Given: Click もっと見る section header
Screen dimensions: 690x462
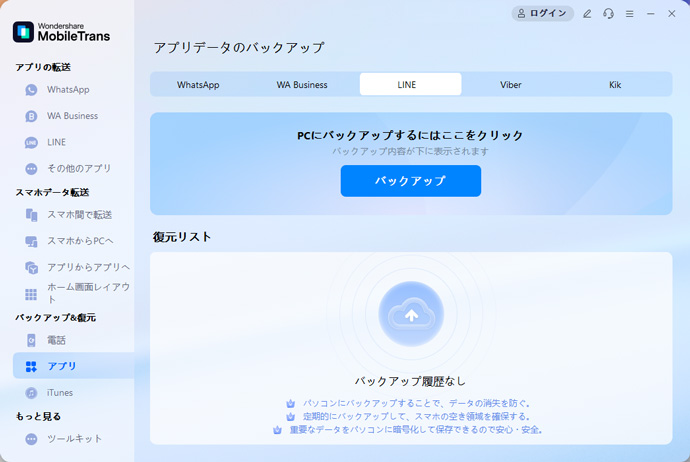Looking at the screenshot, I should [x=38, y=416].
